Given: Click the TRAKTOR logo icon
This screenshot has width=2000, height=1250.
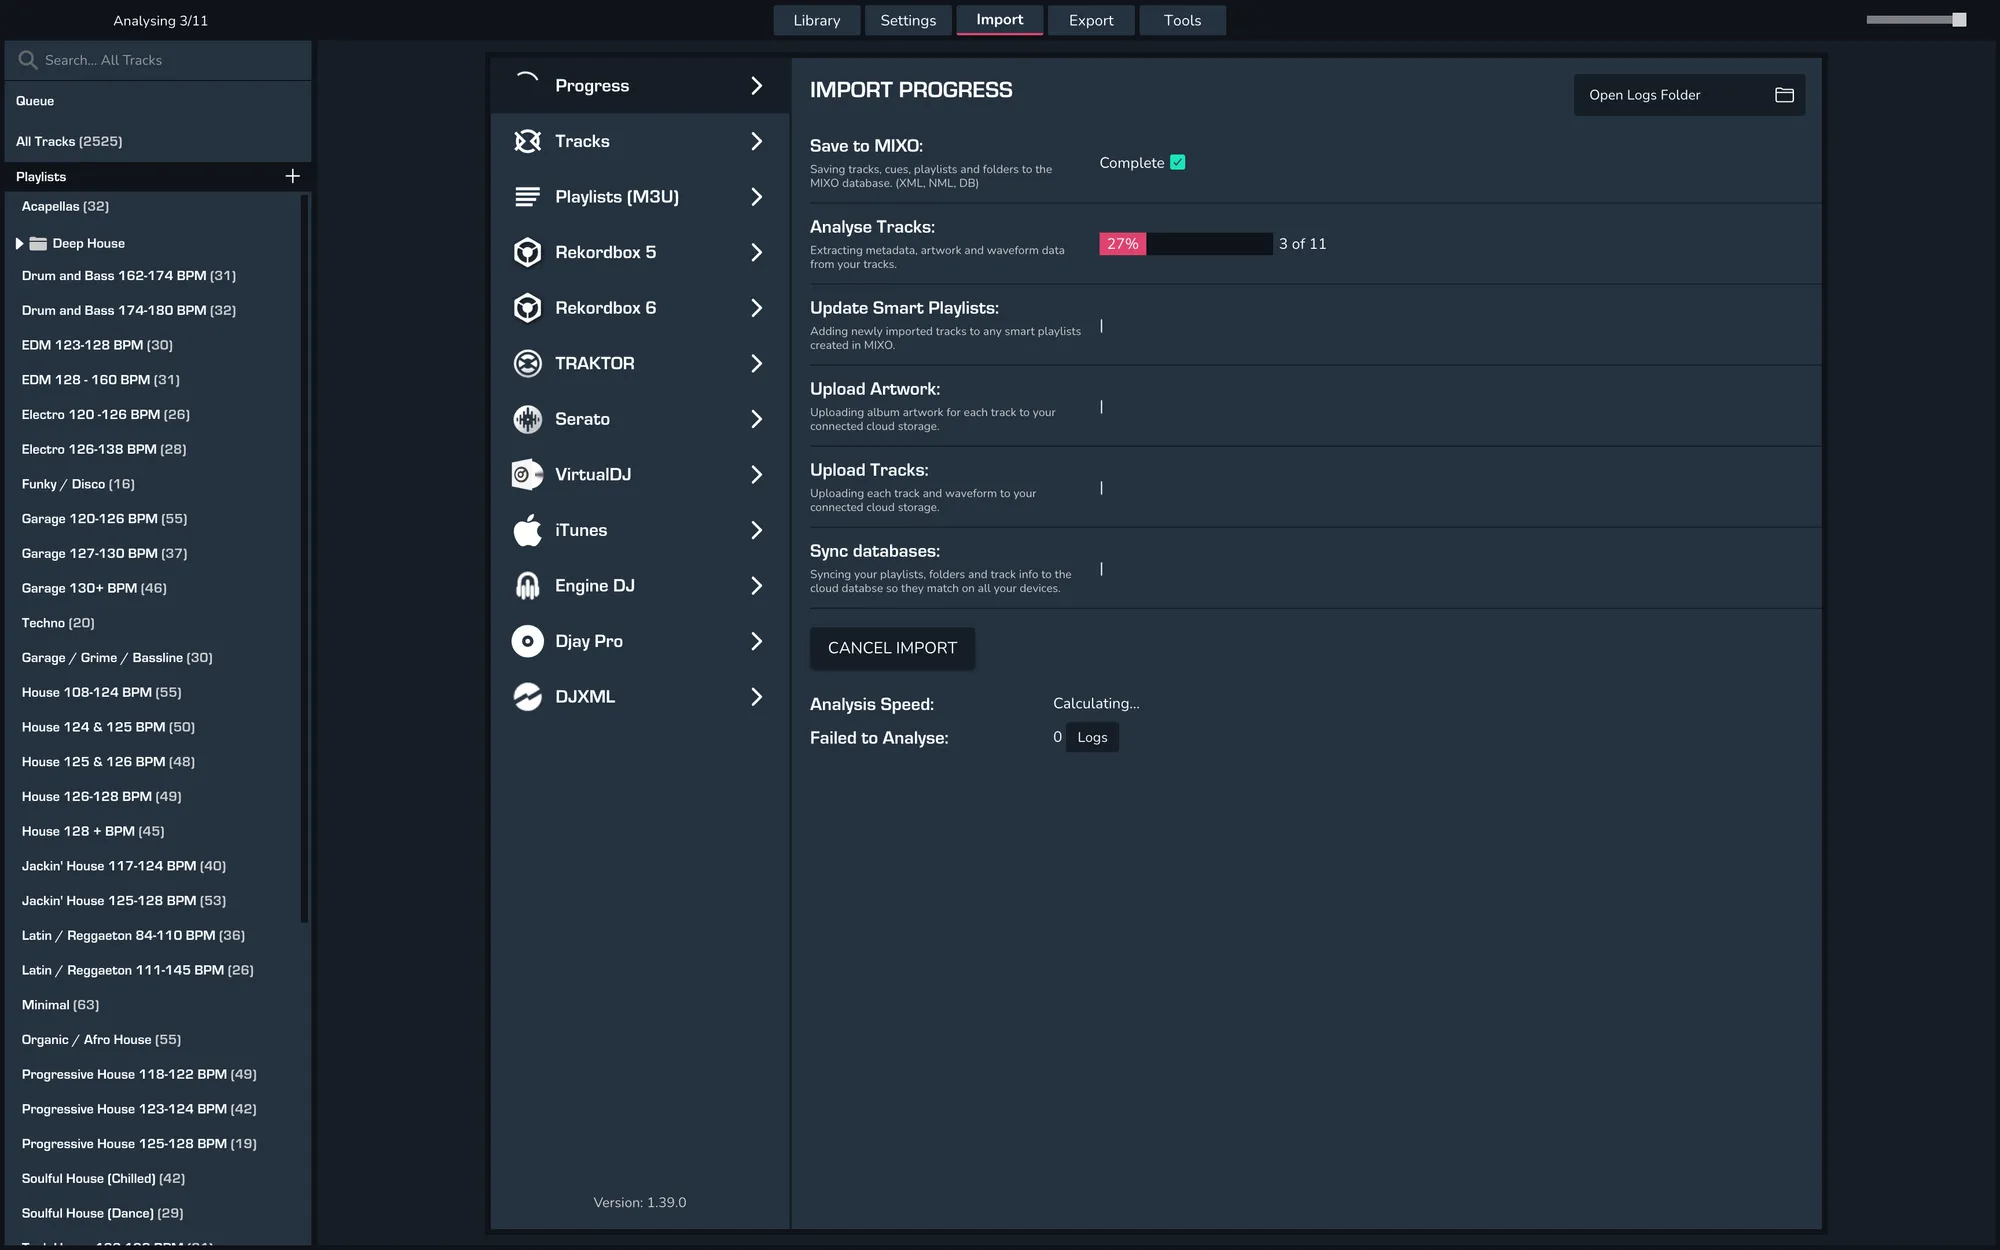Looking at the screenshot, I should 527,363.
